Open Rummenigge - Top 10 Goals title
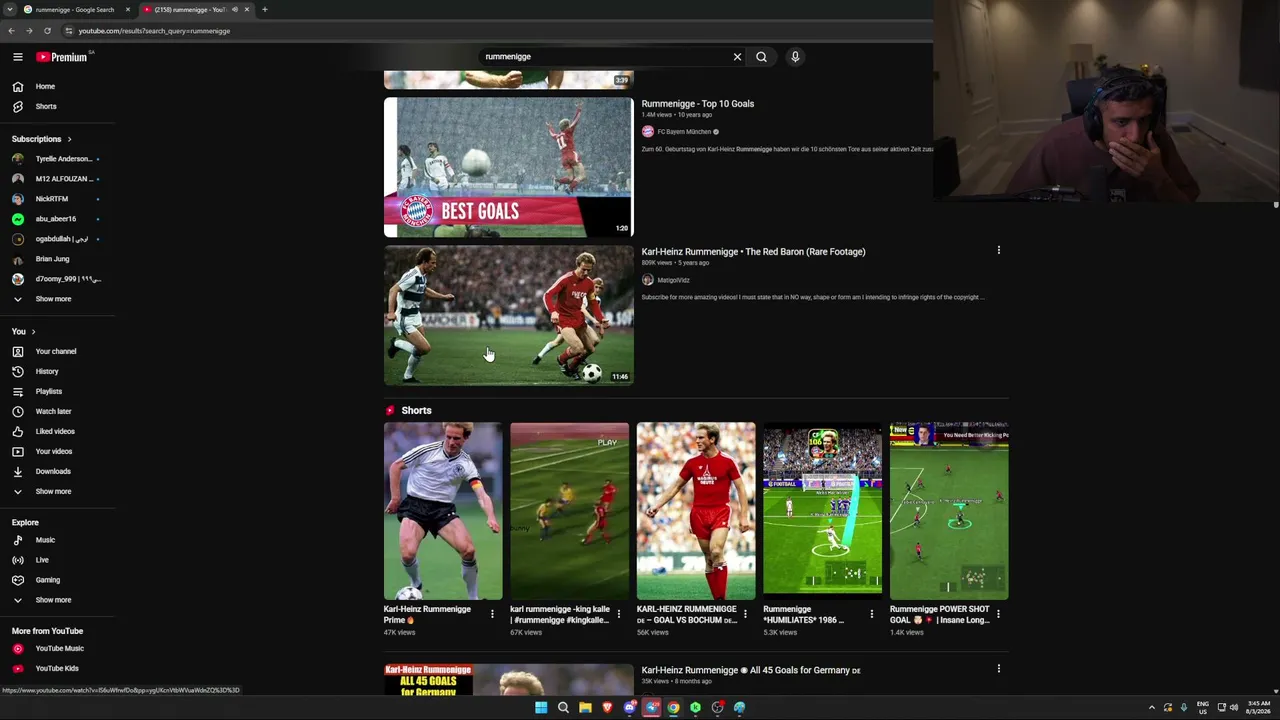1280x720 pixels. coord(698,104)
